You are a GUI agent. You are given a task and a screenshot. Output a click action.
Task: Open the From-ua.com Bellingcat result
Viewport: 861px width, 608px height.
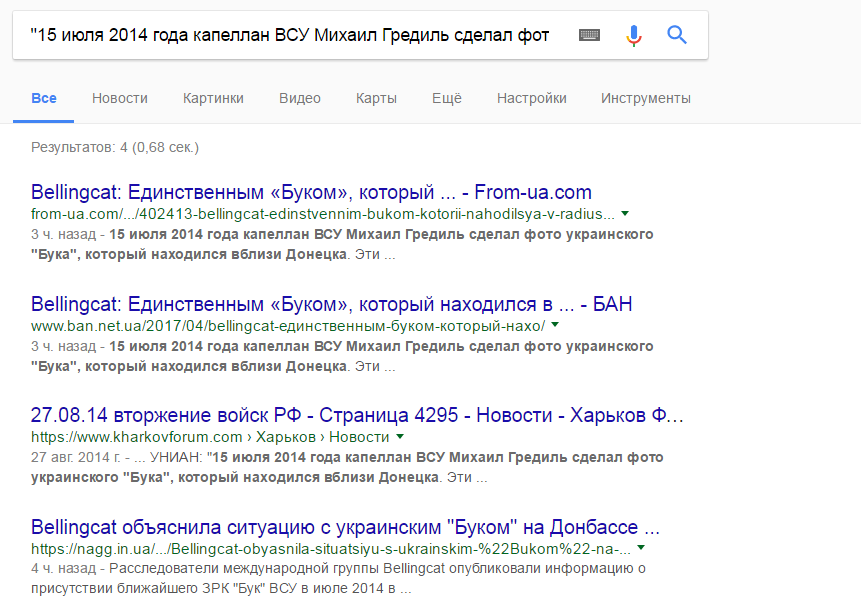[x=311, y=192]
